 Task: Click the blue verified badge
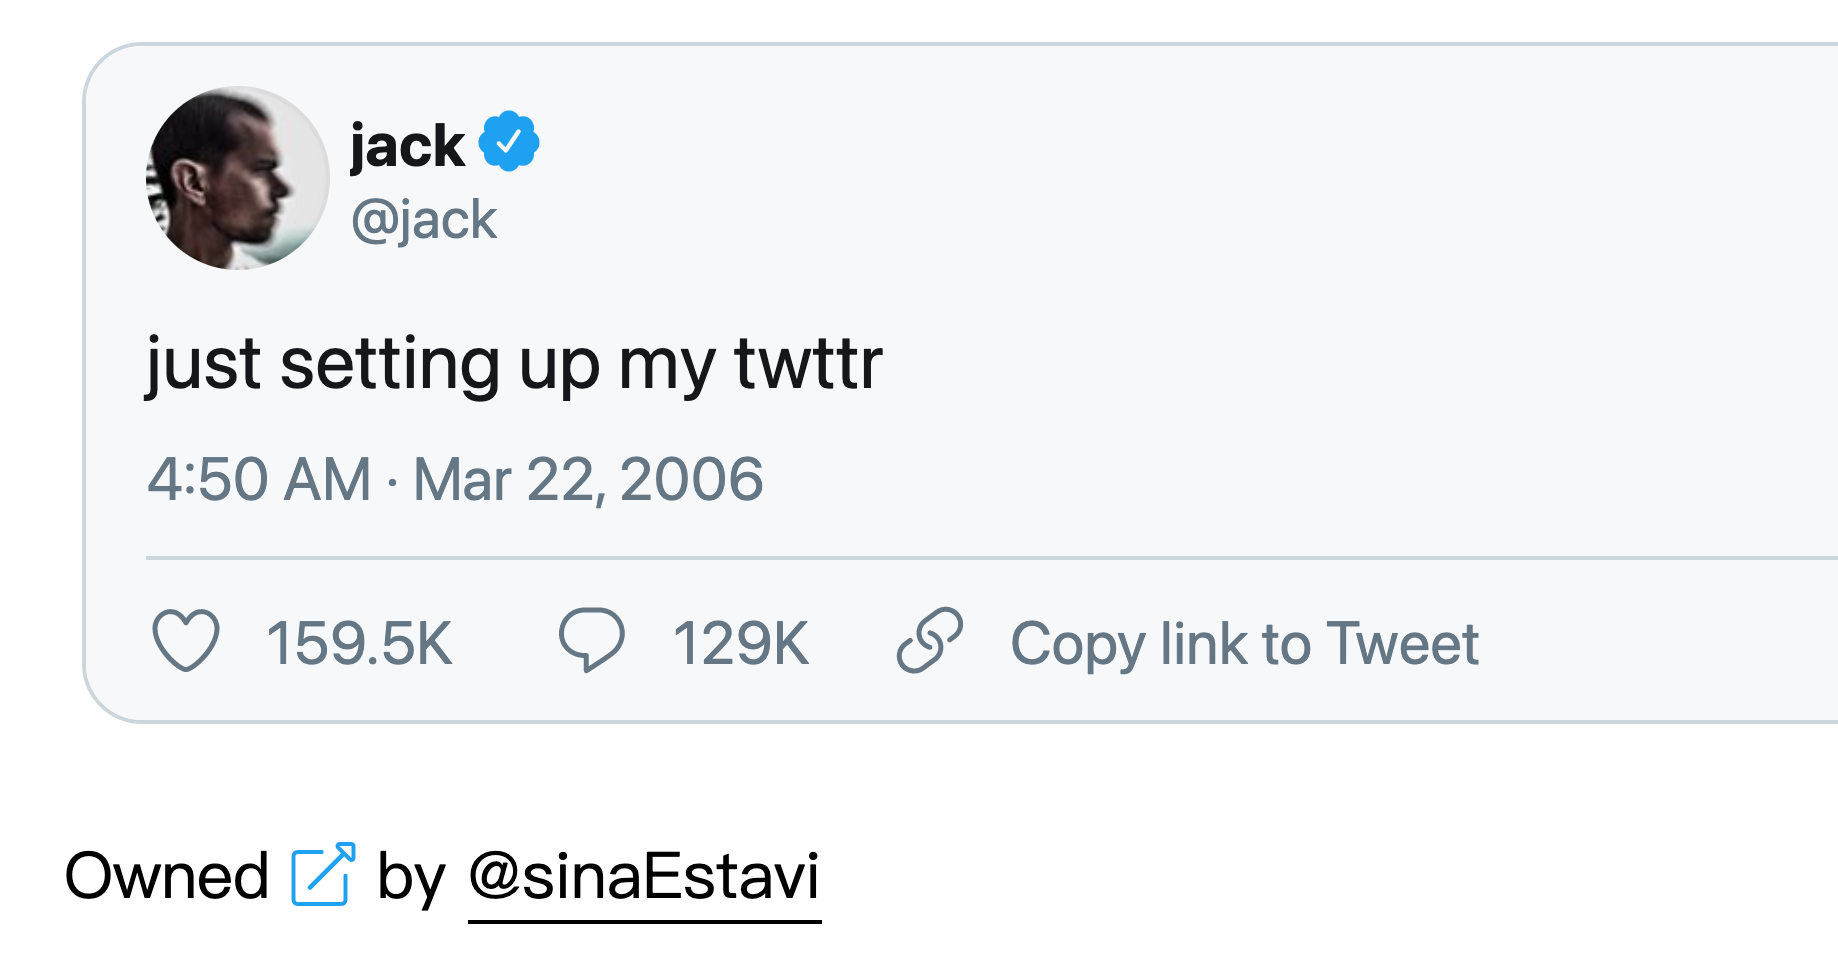509,142
